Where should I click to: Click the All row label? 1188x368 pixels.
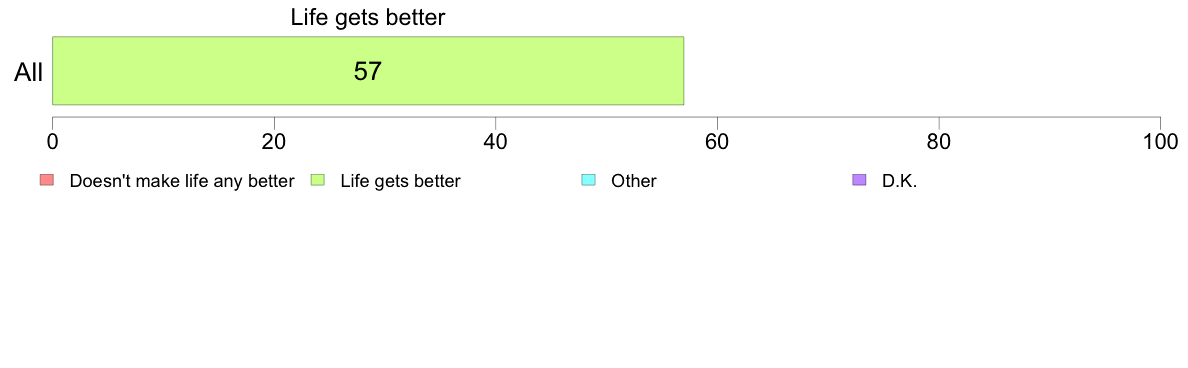tap(29, 73)
